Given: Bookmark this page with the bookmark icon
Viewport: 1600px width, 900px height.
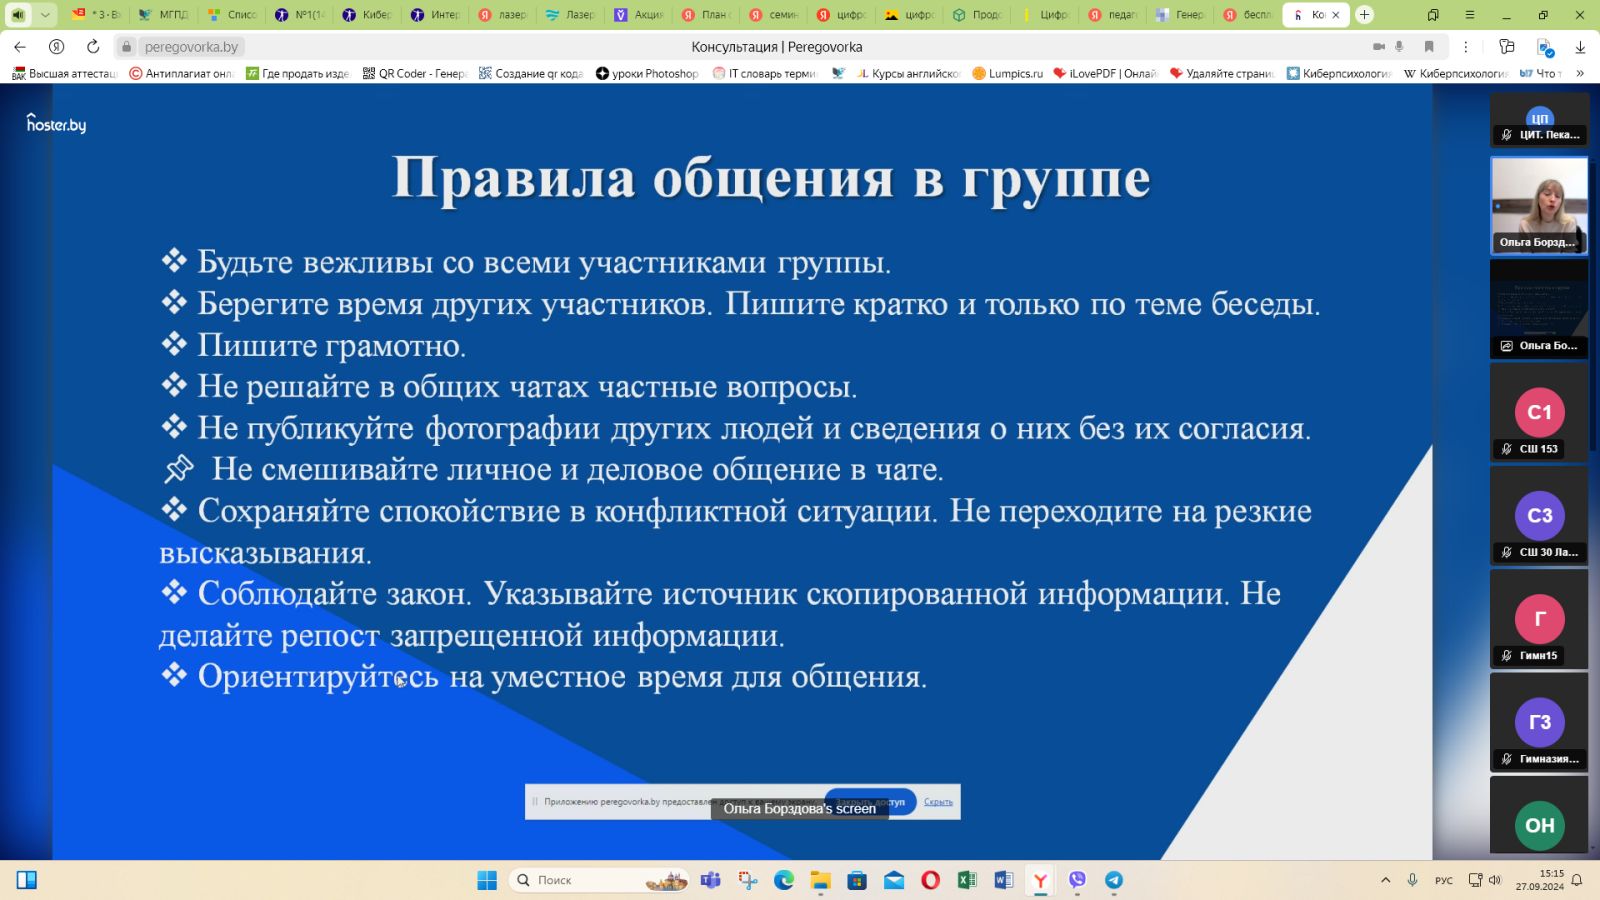Looking at the screenshot, I should [x=1429, y=47].
